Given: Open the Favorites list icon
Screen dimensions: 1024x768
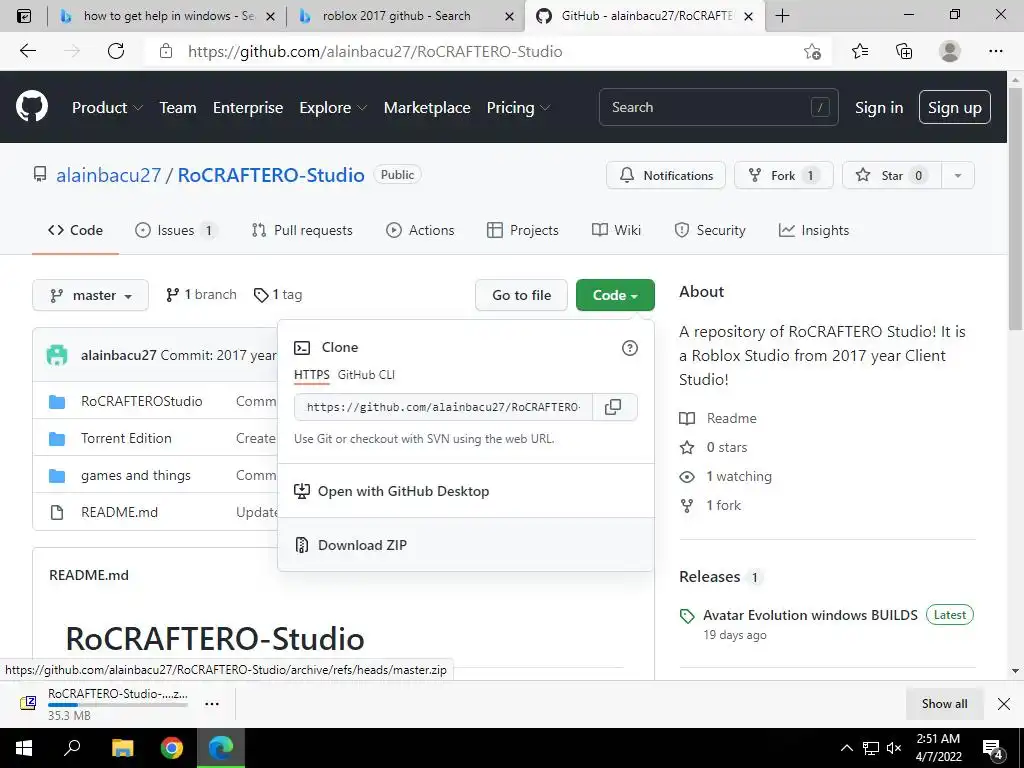Looking at the screenshot, I should pos(859,51).
